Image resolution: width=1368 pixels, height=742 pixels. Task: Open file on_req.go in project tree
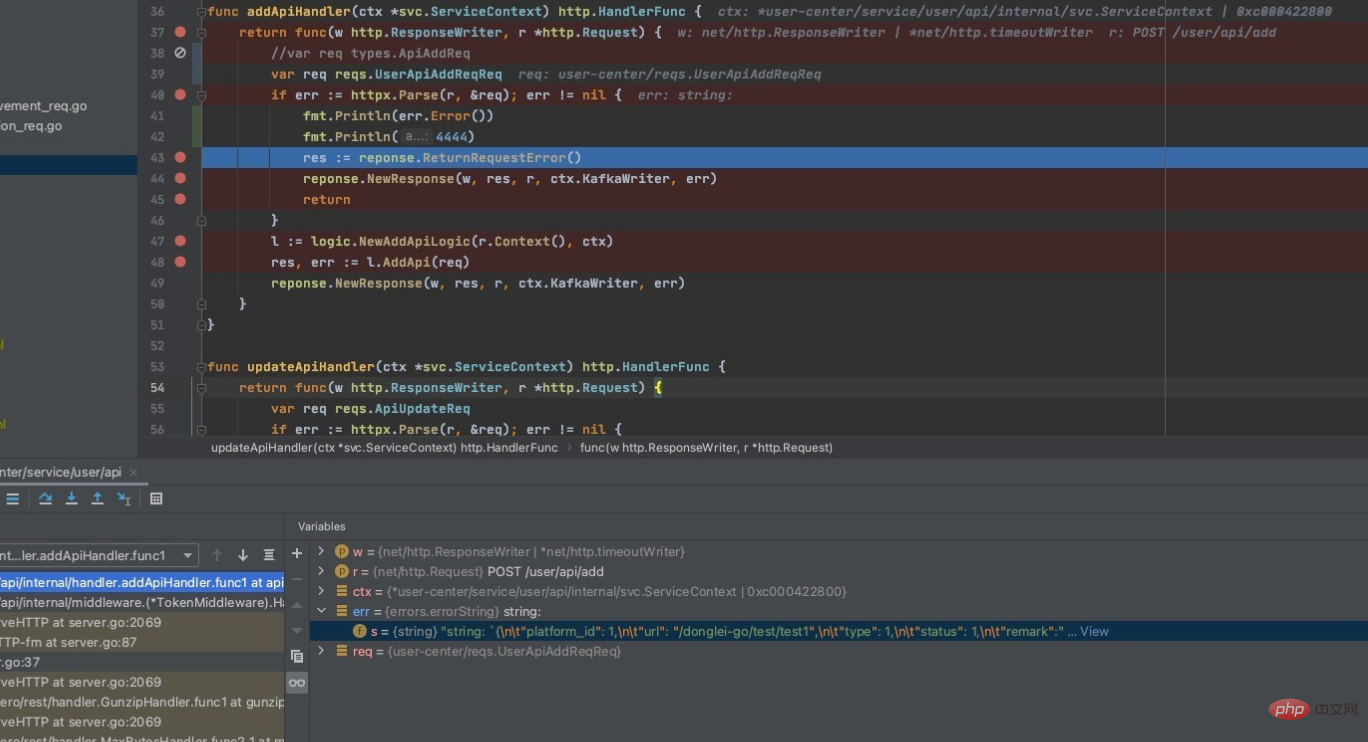point(32,126)
